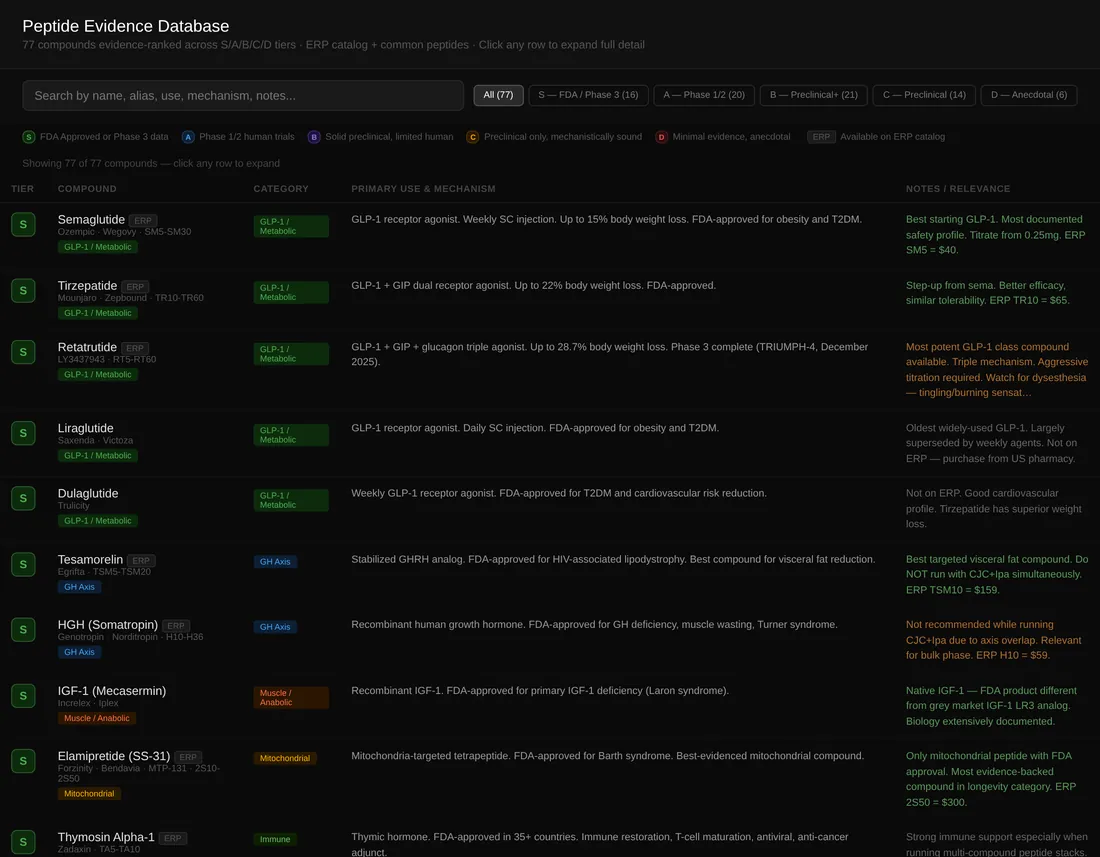Click the Mitochondrial tag under Elamipretide name
The image size is (1100, 857).
pyautogui.click(x=89, y=794)
